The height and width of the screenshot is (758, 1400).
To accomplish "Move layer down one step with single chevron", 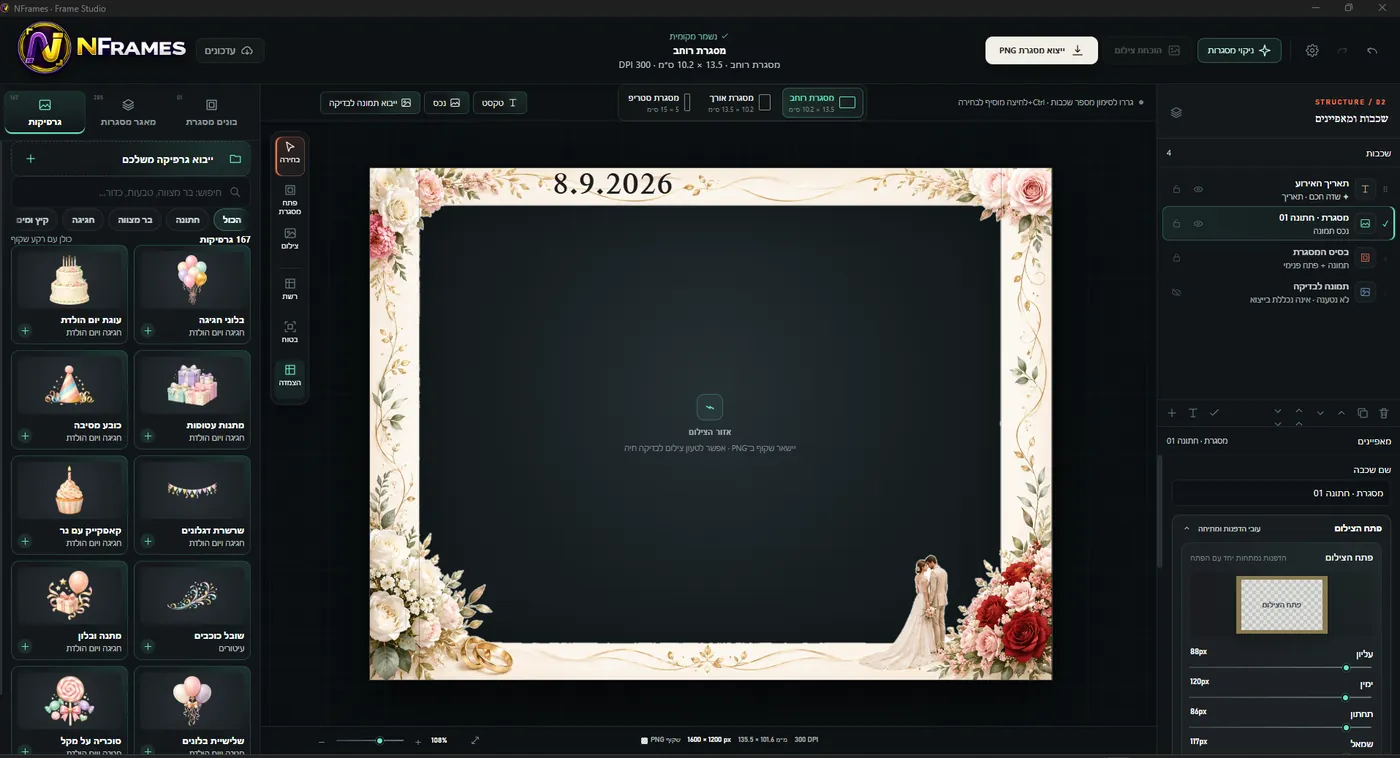I will 1320,413.
